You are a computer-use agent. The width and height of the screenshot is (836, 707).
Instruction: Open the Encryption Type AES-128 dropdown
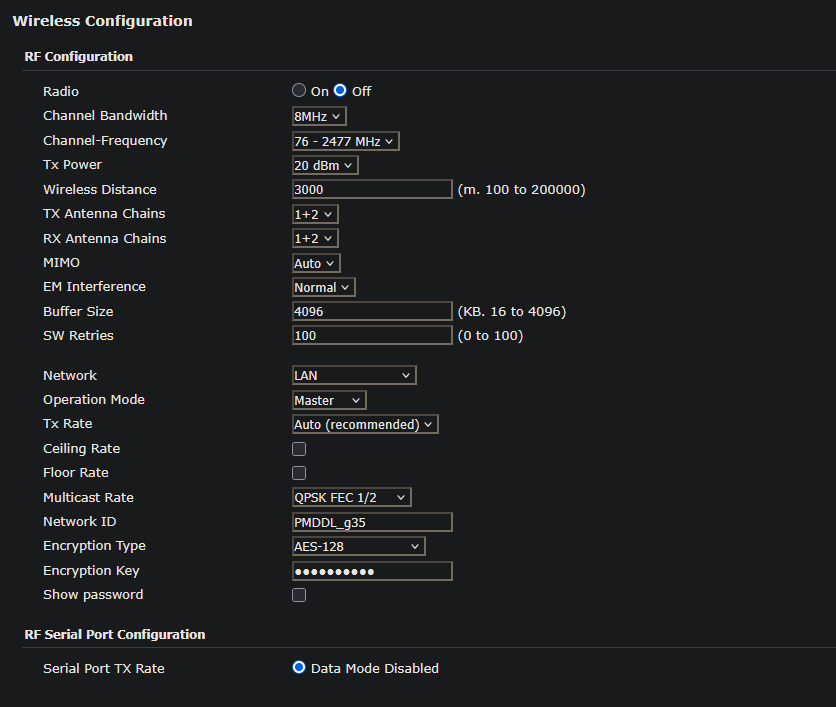(359, 547)
